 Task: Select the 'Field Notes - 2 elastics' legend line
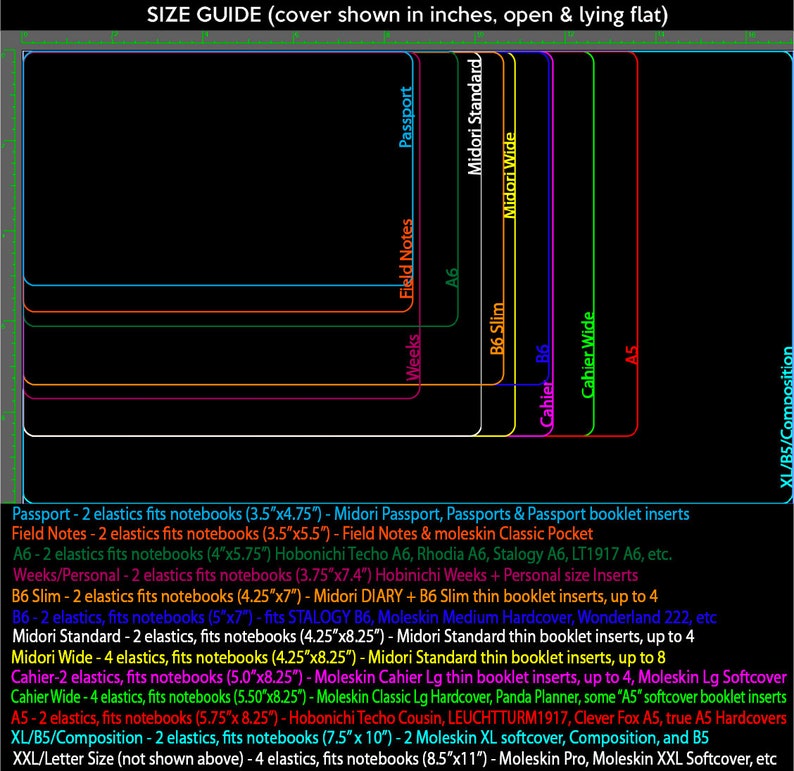tap(302, 534)
